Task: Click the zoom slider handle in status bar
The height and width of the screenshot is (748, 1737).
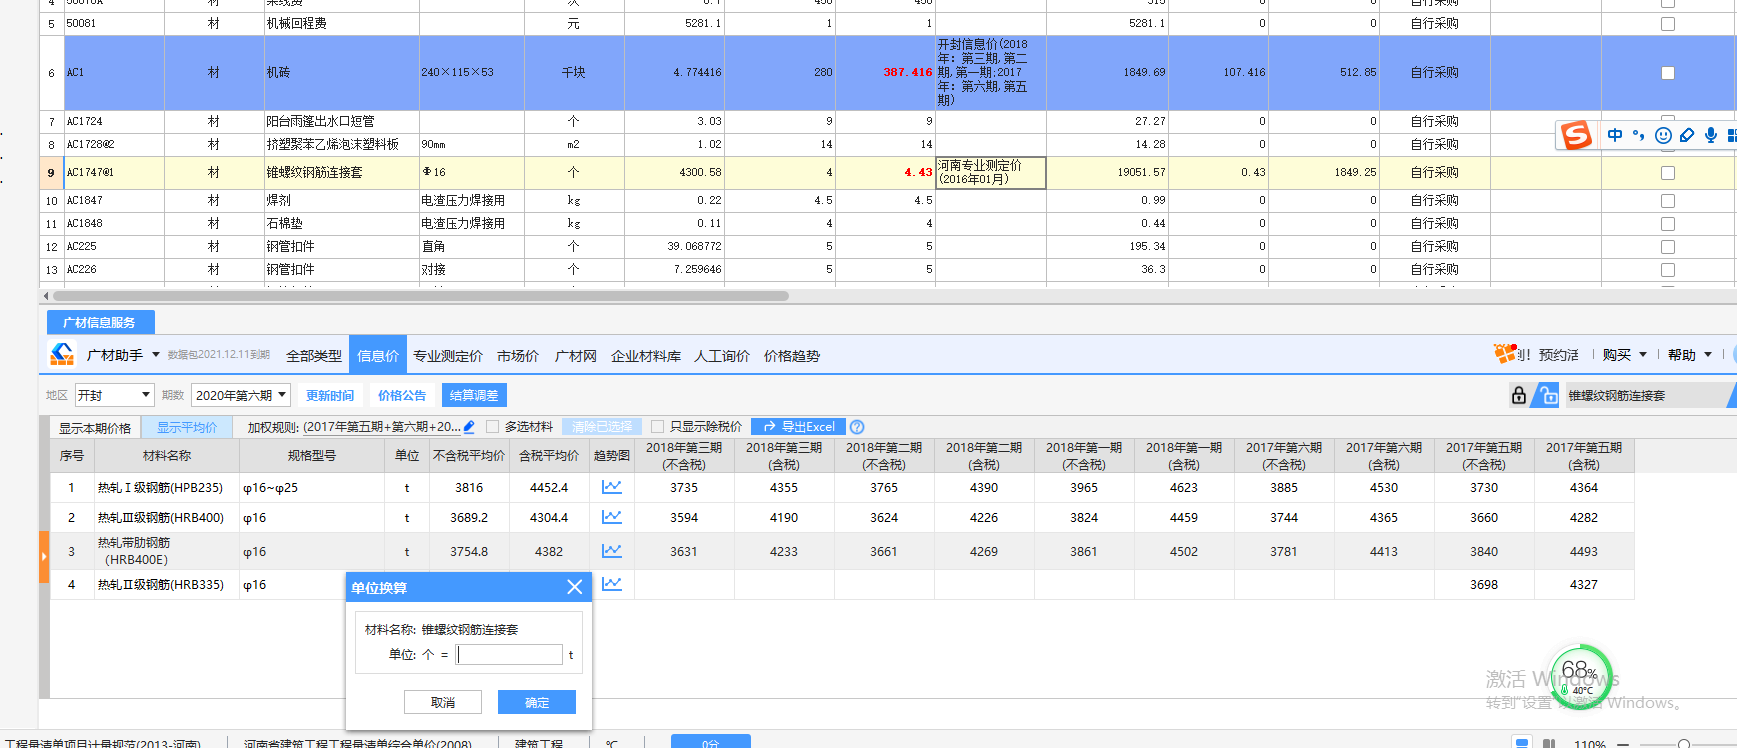Action: [1684, 744]
